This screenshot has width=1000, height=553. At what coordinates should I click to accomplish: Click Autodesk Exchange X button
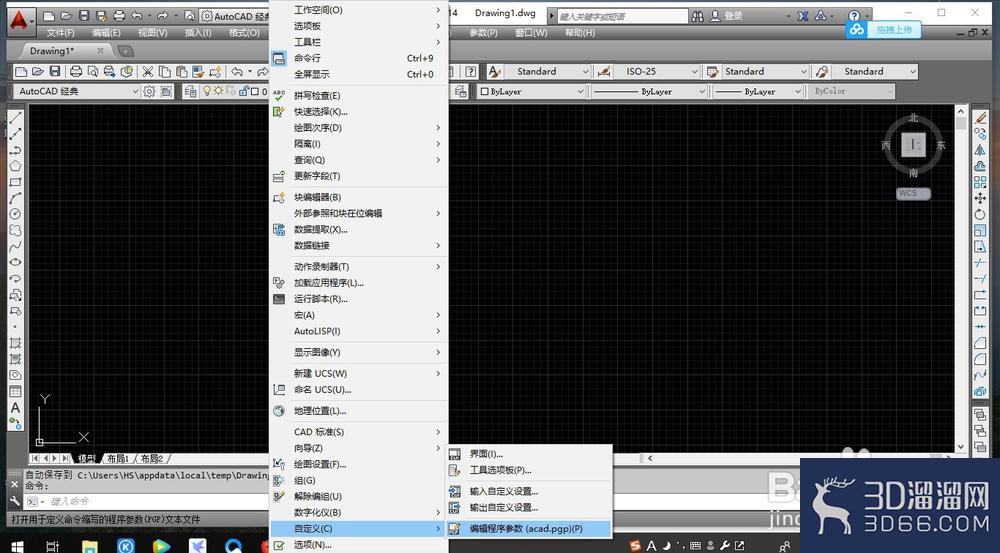(803, 16)
